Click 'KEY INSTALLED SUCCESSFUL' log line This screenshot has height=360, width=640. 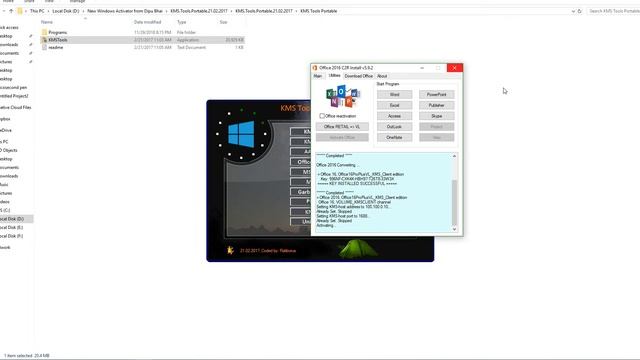[x=357, y=184]
